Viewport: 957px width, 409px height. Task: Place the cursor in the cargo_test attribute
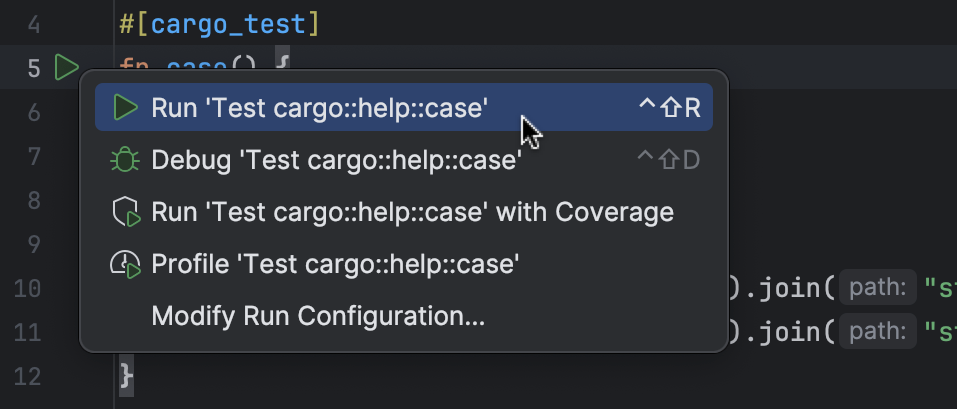220,25
